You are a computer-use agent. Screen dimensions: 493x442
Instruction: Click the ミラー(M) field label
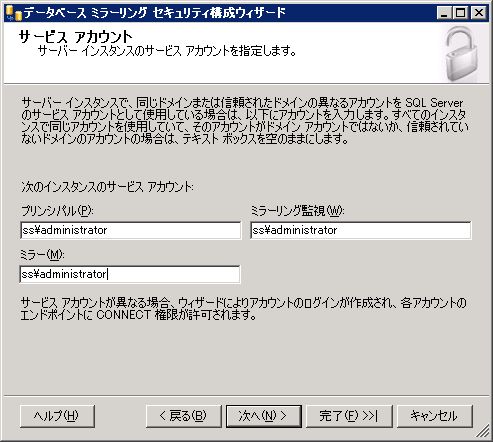click(x=42, y=255)
